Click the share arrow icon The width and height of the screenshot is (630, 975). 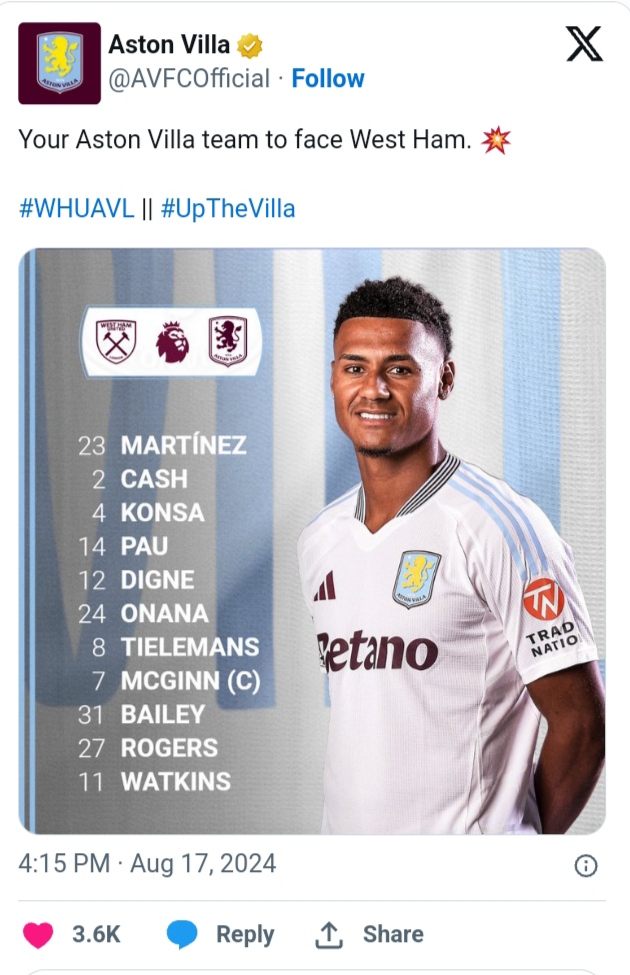coord(329,935)
